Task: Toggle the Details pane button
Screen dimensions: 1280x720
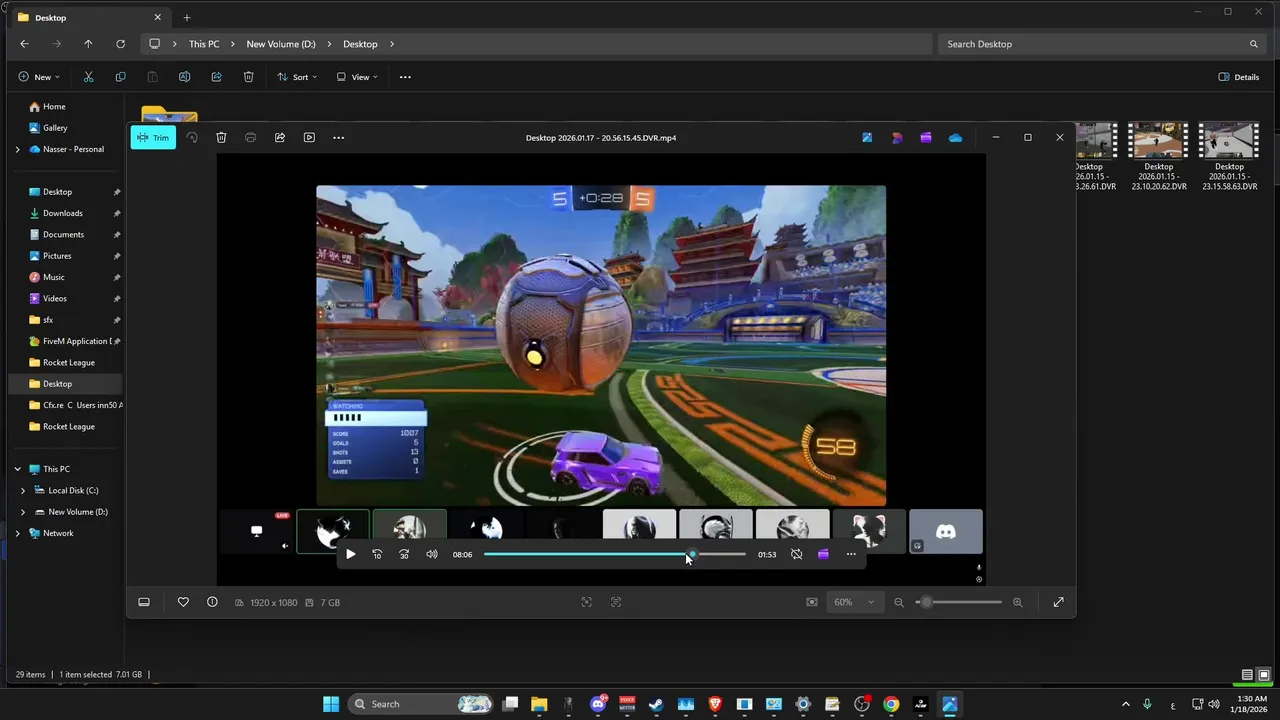Action: (1239, 77)
